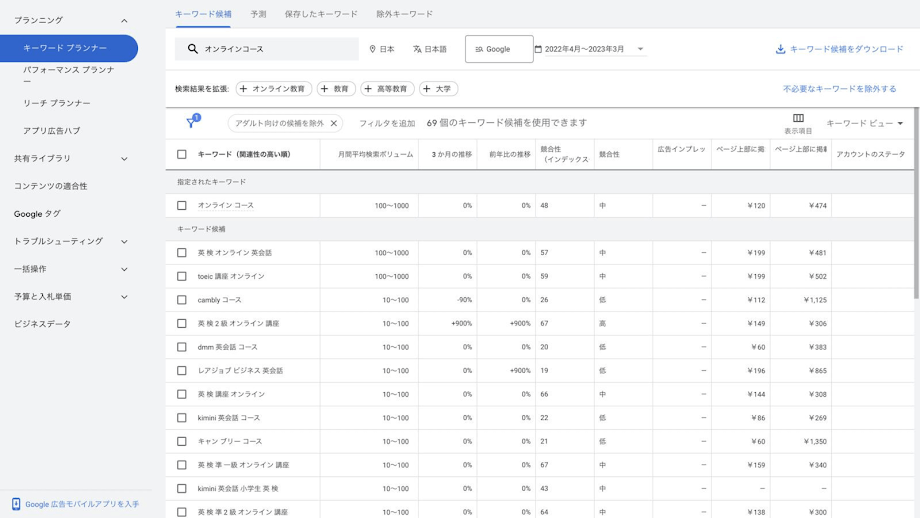Click the location pin icon for 日本
The image size is (920, 518).
coord(373,49)
